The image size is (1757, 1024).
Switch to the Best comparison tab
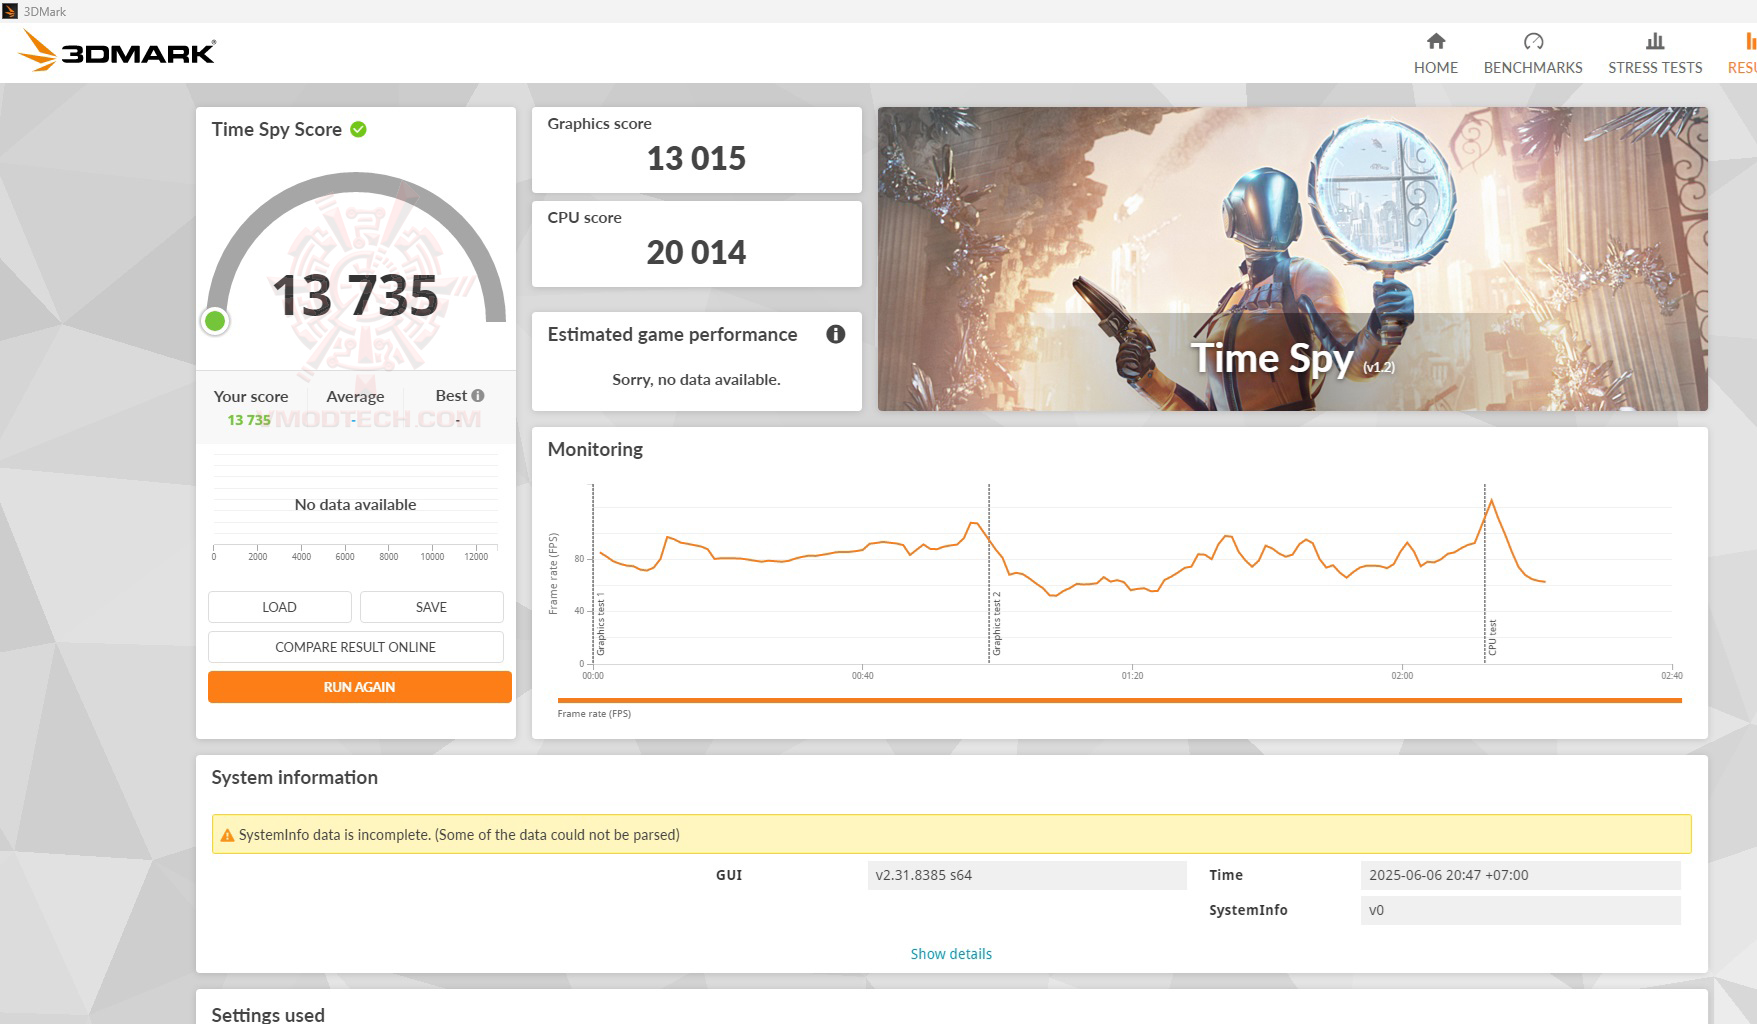(x=450, y=396)
